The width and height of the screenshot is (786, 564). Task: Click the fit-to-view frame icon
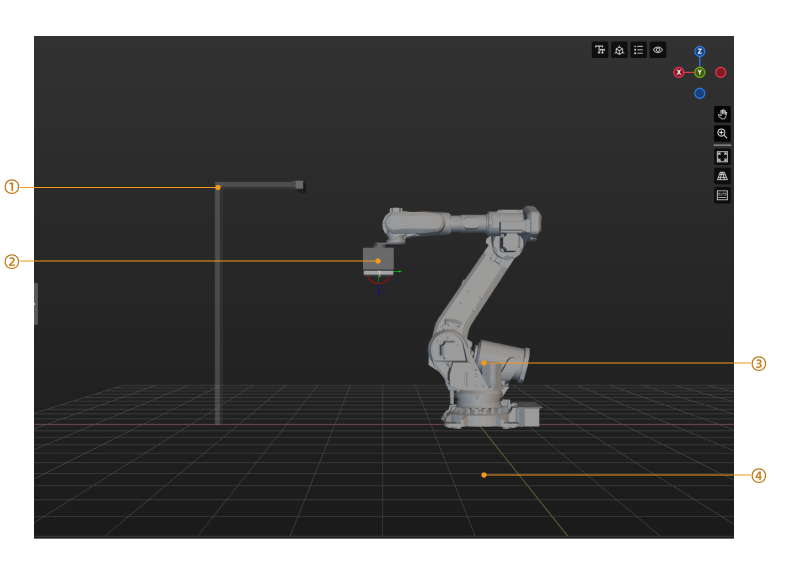pyautogui.click(x=722, y=157)
